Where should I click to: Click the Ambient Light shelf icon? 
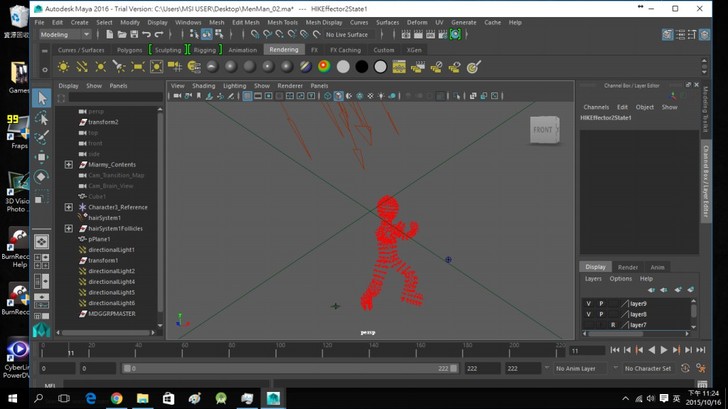pyautogui.click(x=63, y=67)
